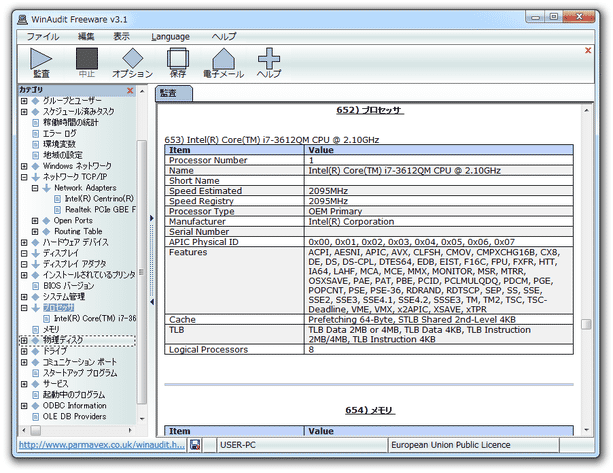Click USER-PC in status bar
Screen dimensions: 613x473
tap(238, 445)
